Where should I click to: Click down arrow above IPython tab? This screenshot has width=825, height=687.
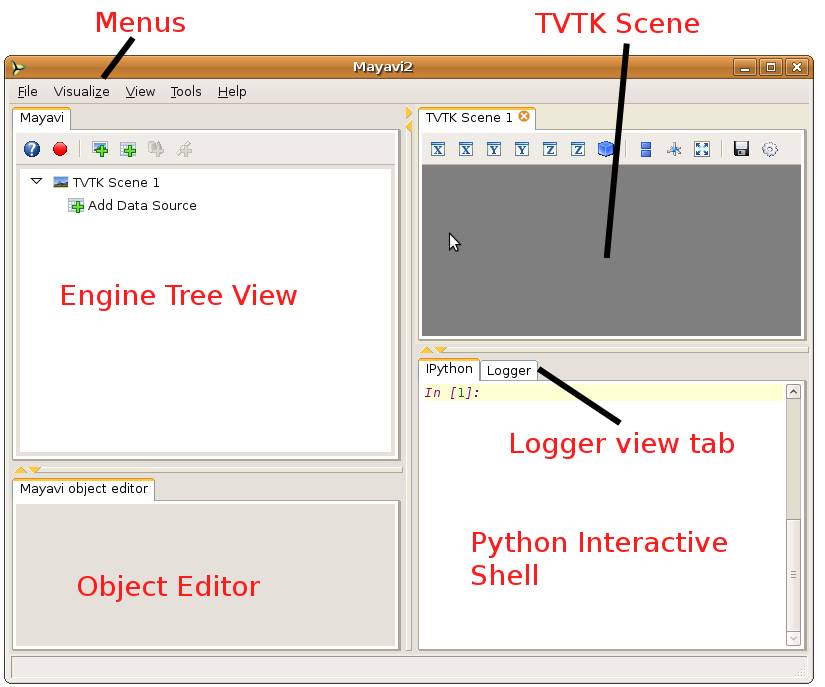(x=441, y=349)
